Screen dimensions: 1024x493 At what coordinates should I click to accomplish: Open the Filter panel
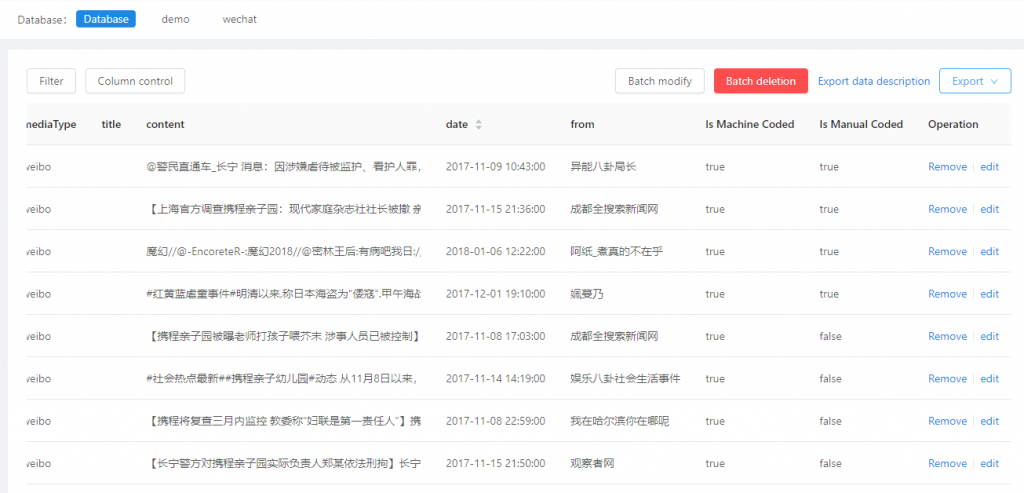pos(51,81)
